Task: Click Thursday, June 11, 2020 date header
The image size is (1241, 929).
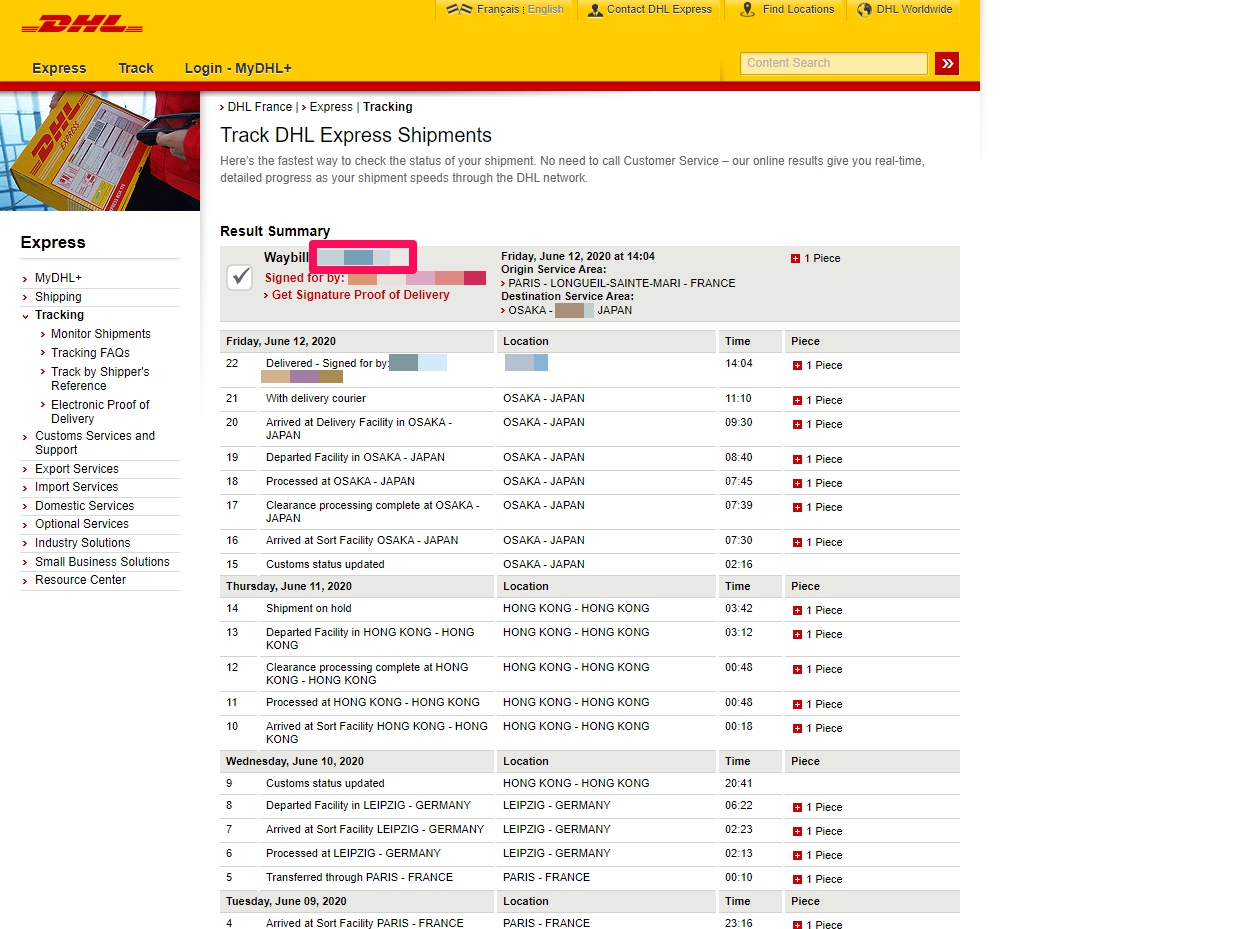Action: (x=289, y=587)
